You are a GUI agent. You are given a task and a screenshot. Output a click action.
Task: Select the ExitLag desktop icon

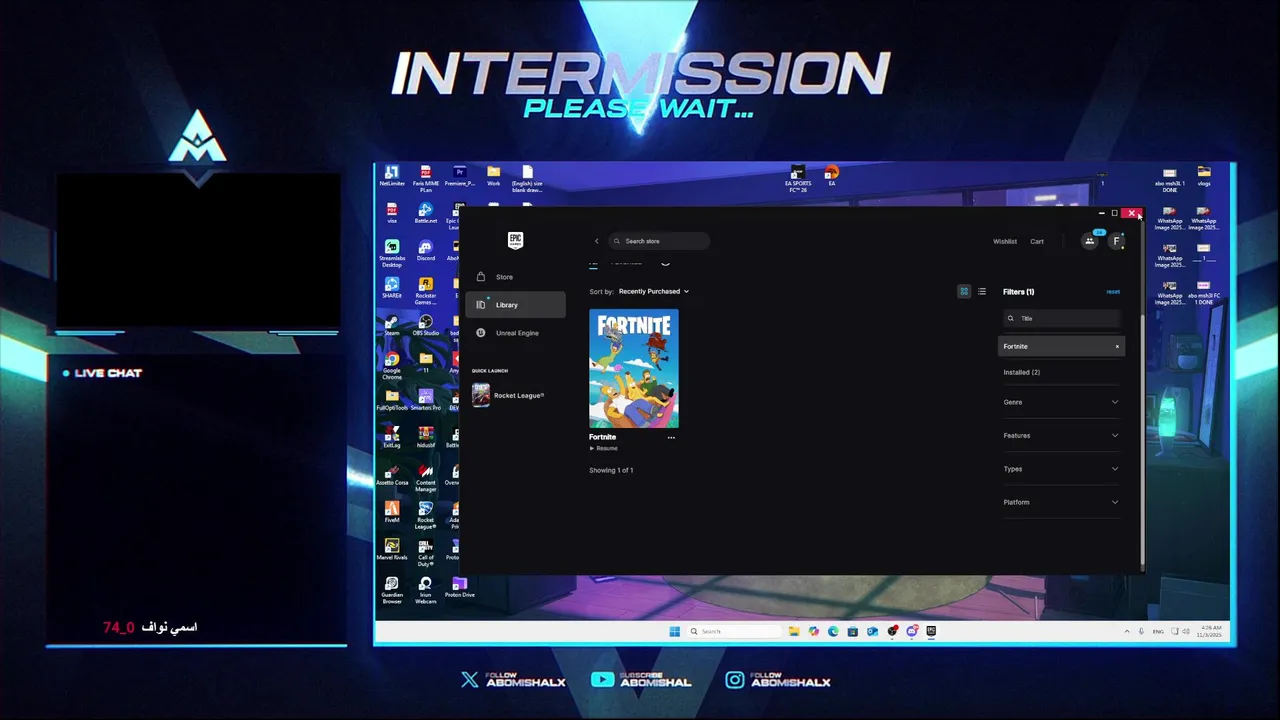[392, 437]
